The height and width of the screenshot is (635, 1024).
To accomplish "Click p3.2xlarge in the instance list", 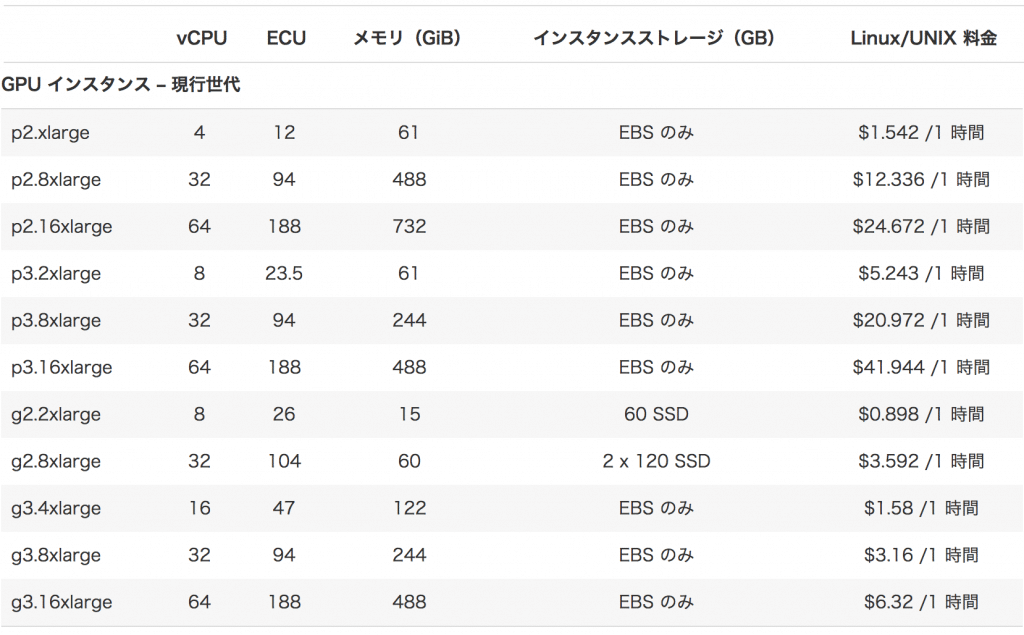I will click(x=56, y=274).
